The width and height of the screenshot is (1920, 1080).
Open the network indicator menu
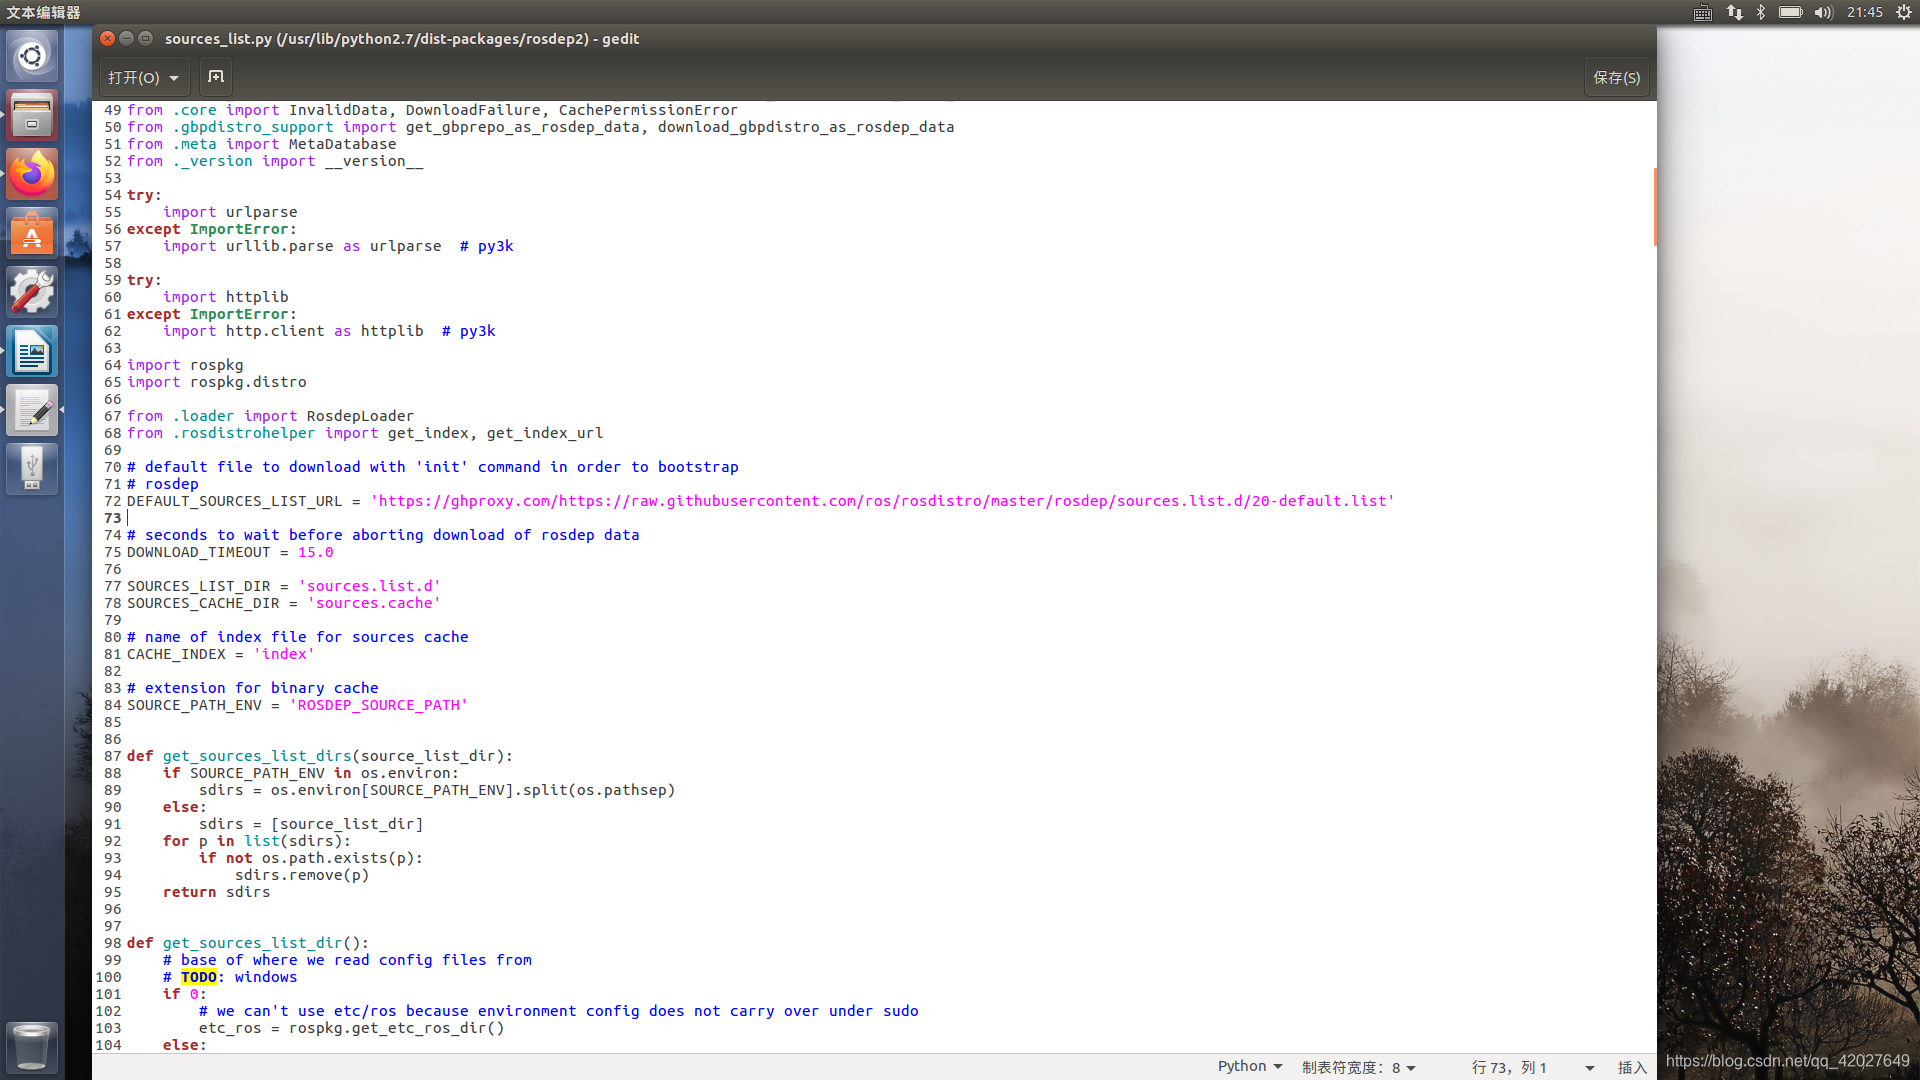(x=1734, y=12)
